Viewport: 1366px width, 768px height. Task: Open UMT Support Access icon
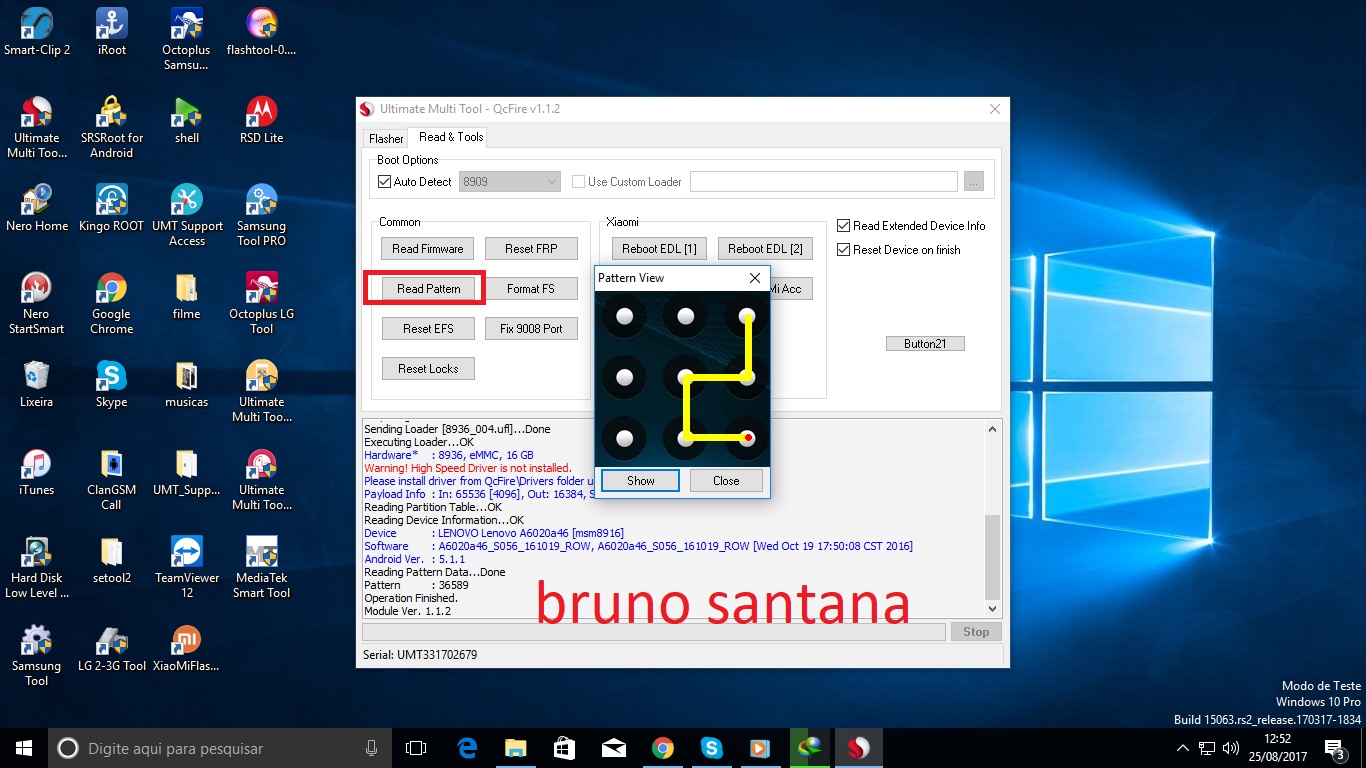[x=187, y=215]
